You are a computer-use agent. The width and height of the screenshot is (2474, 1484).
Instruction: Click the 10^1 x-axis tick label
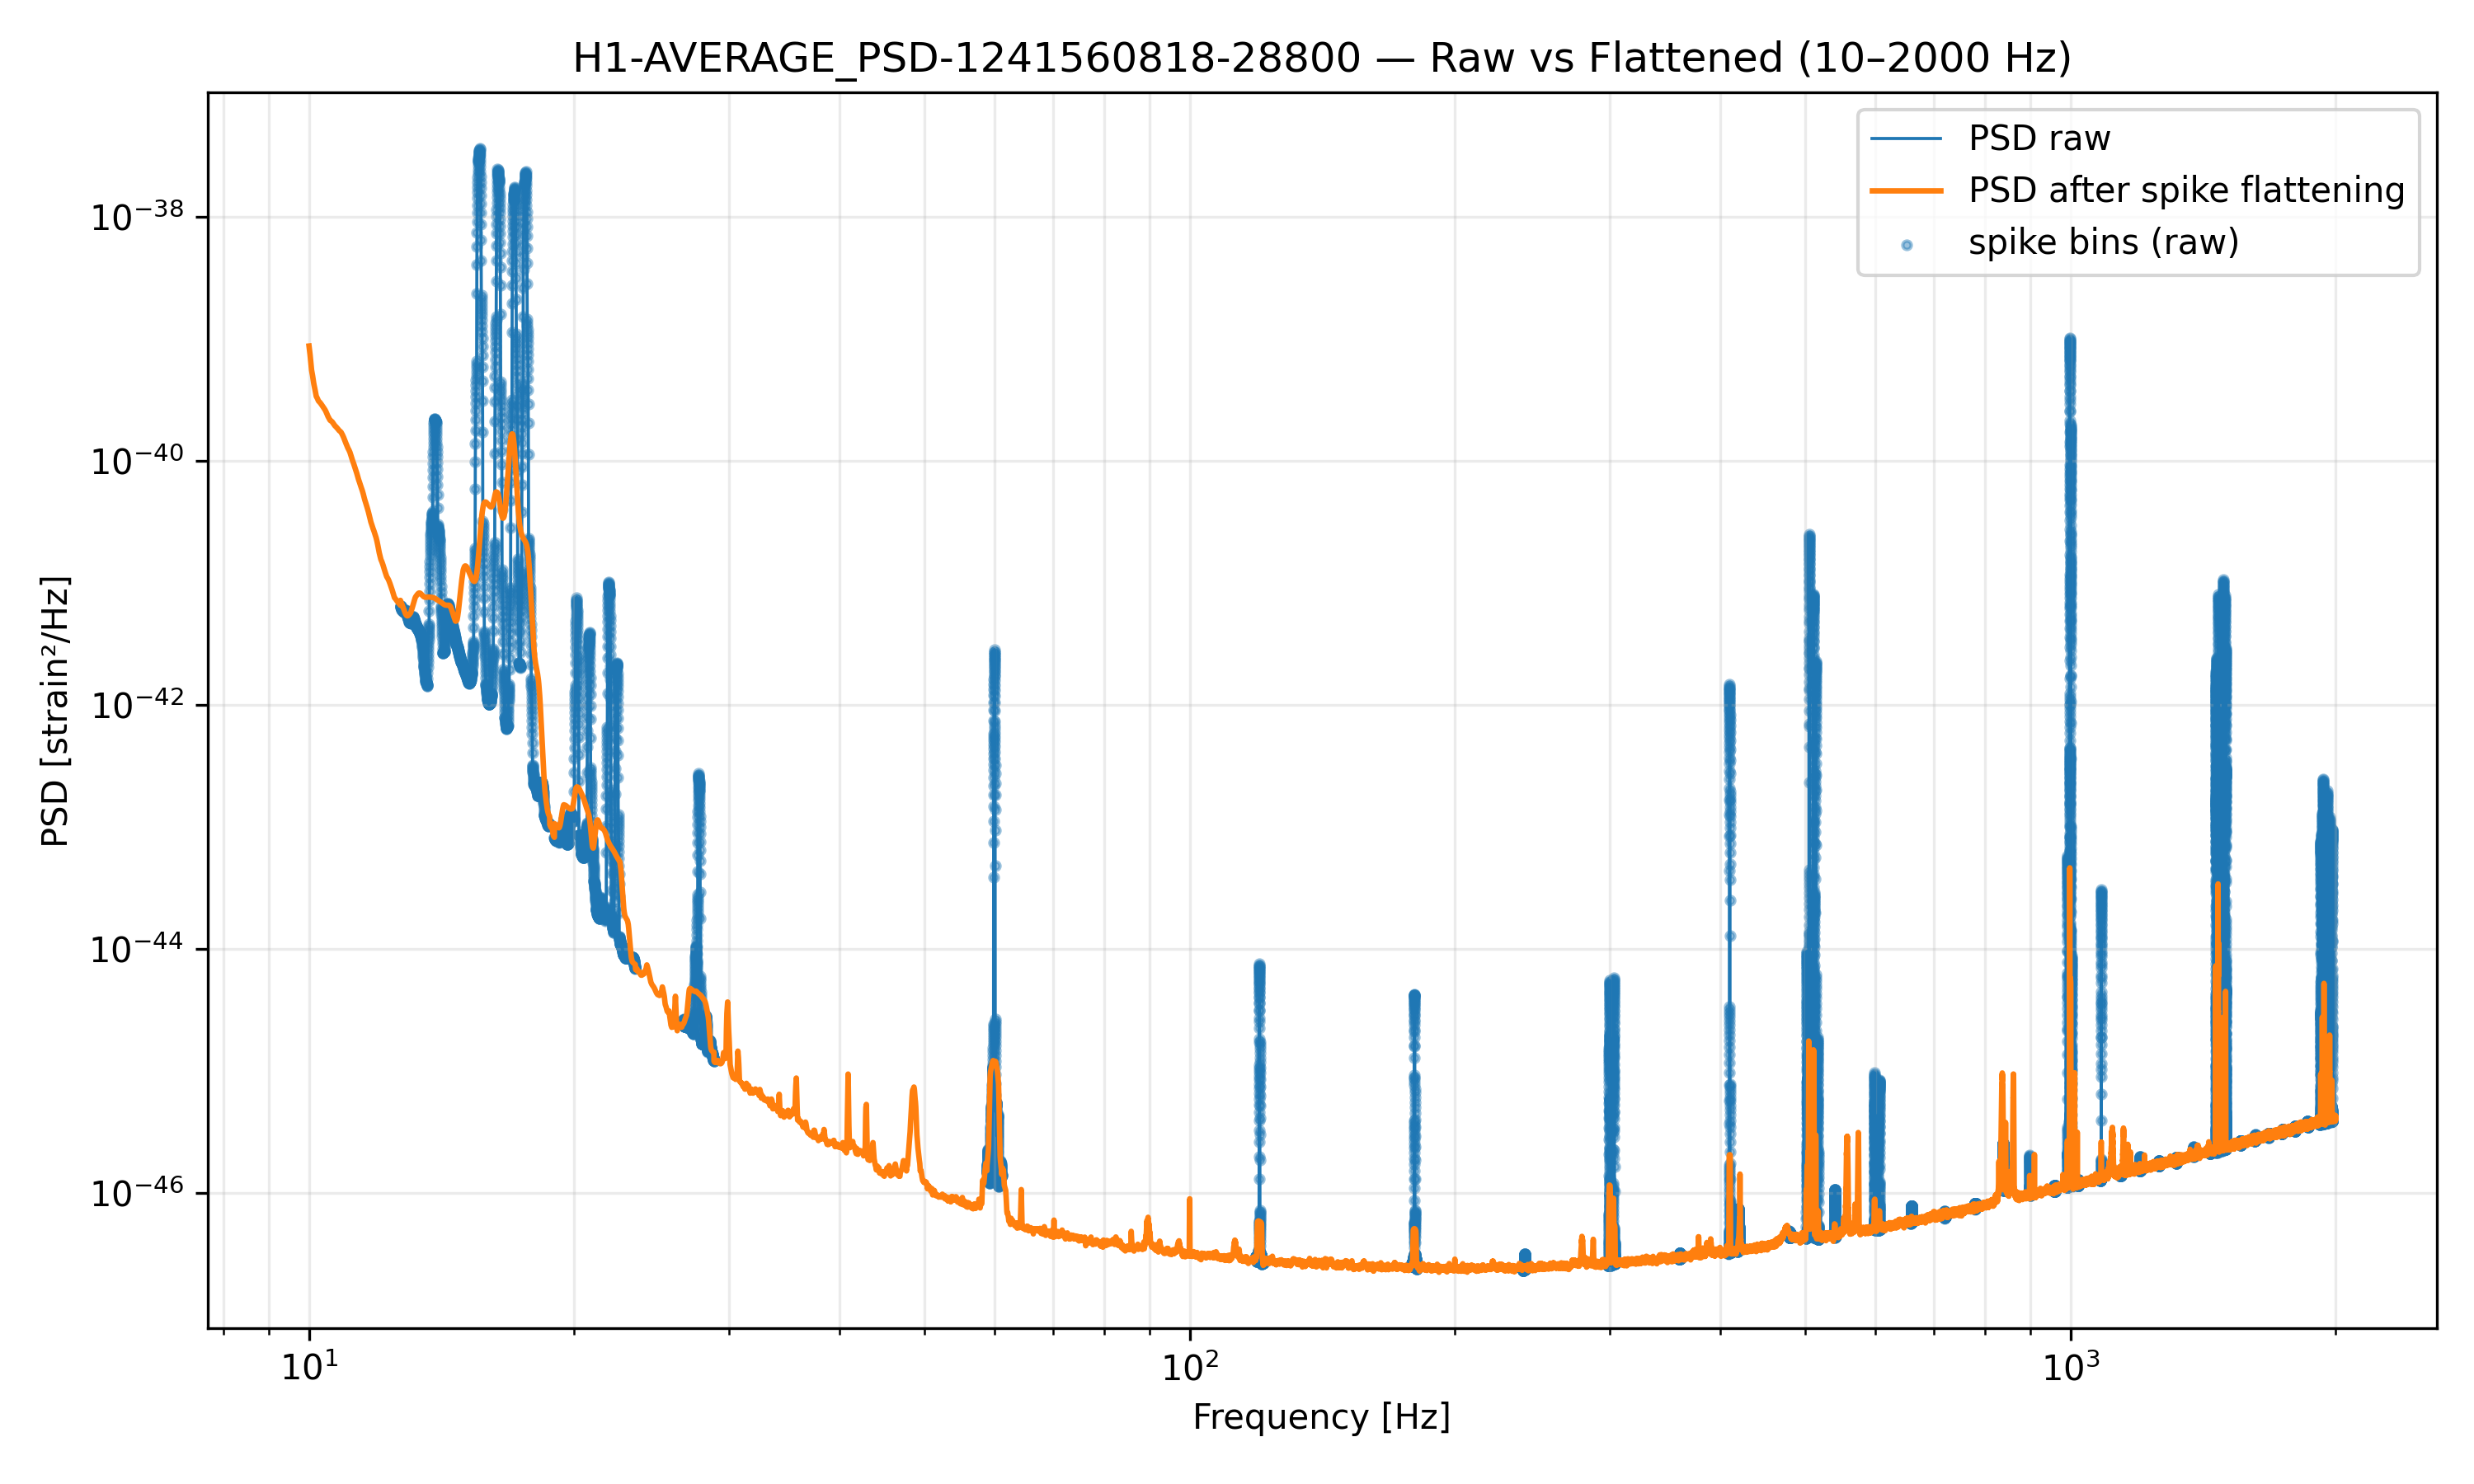[x=309, y=1367]
